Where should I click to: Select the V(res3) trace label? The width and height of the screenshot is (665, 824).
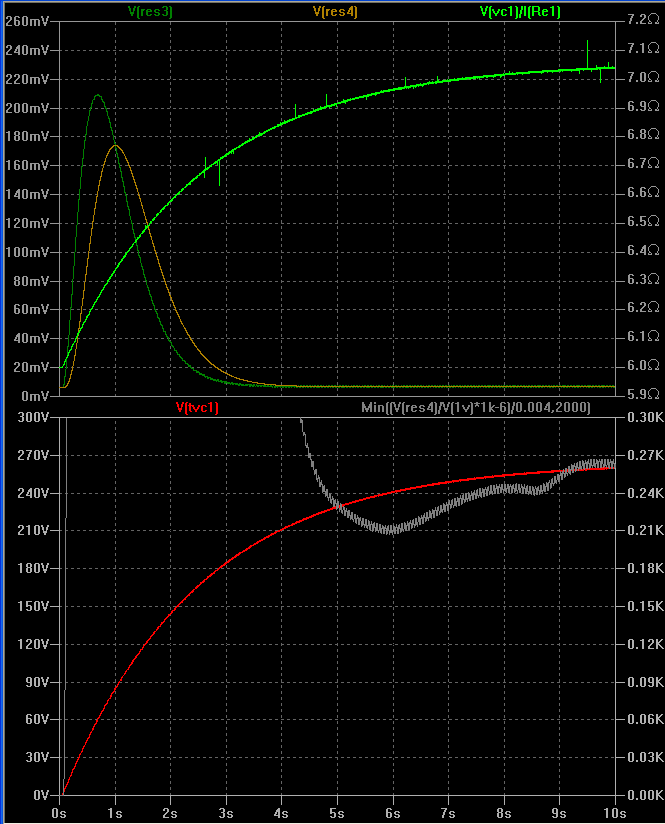[x=150, y=12]
